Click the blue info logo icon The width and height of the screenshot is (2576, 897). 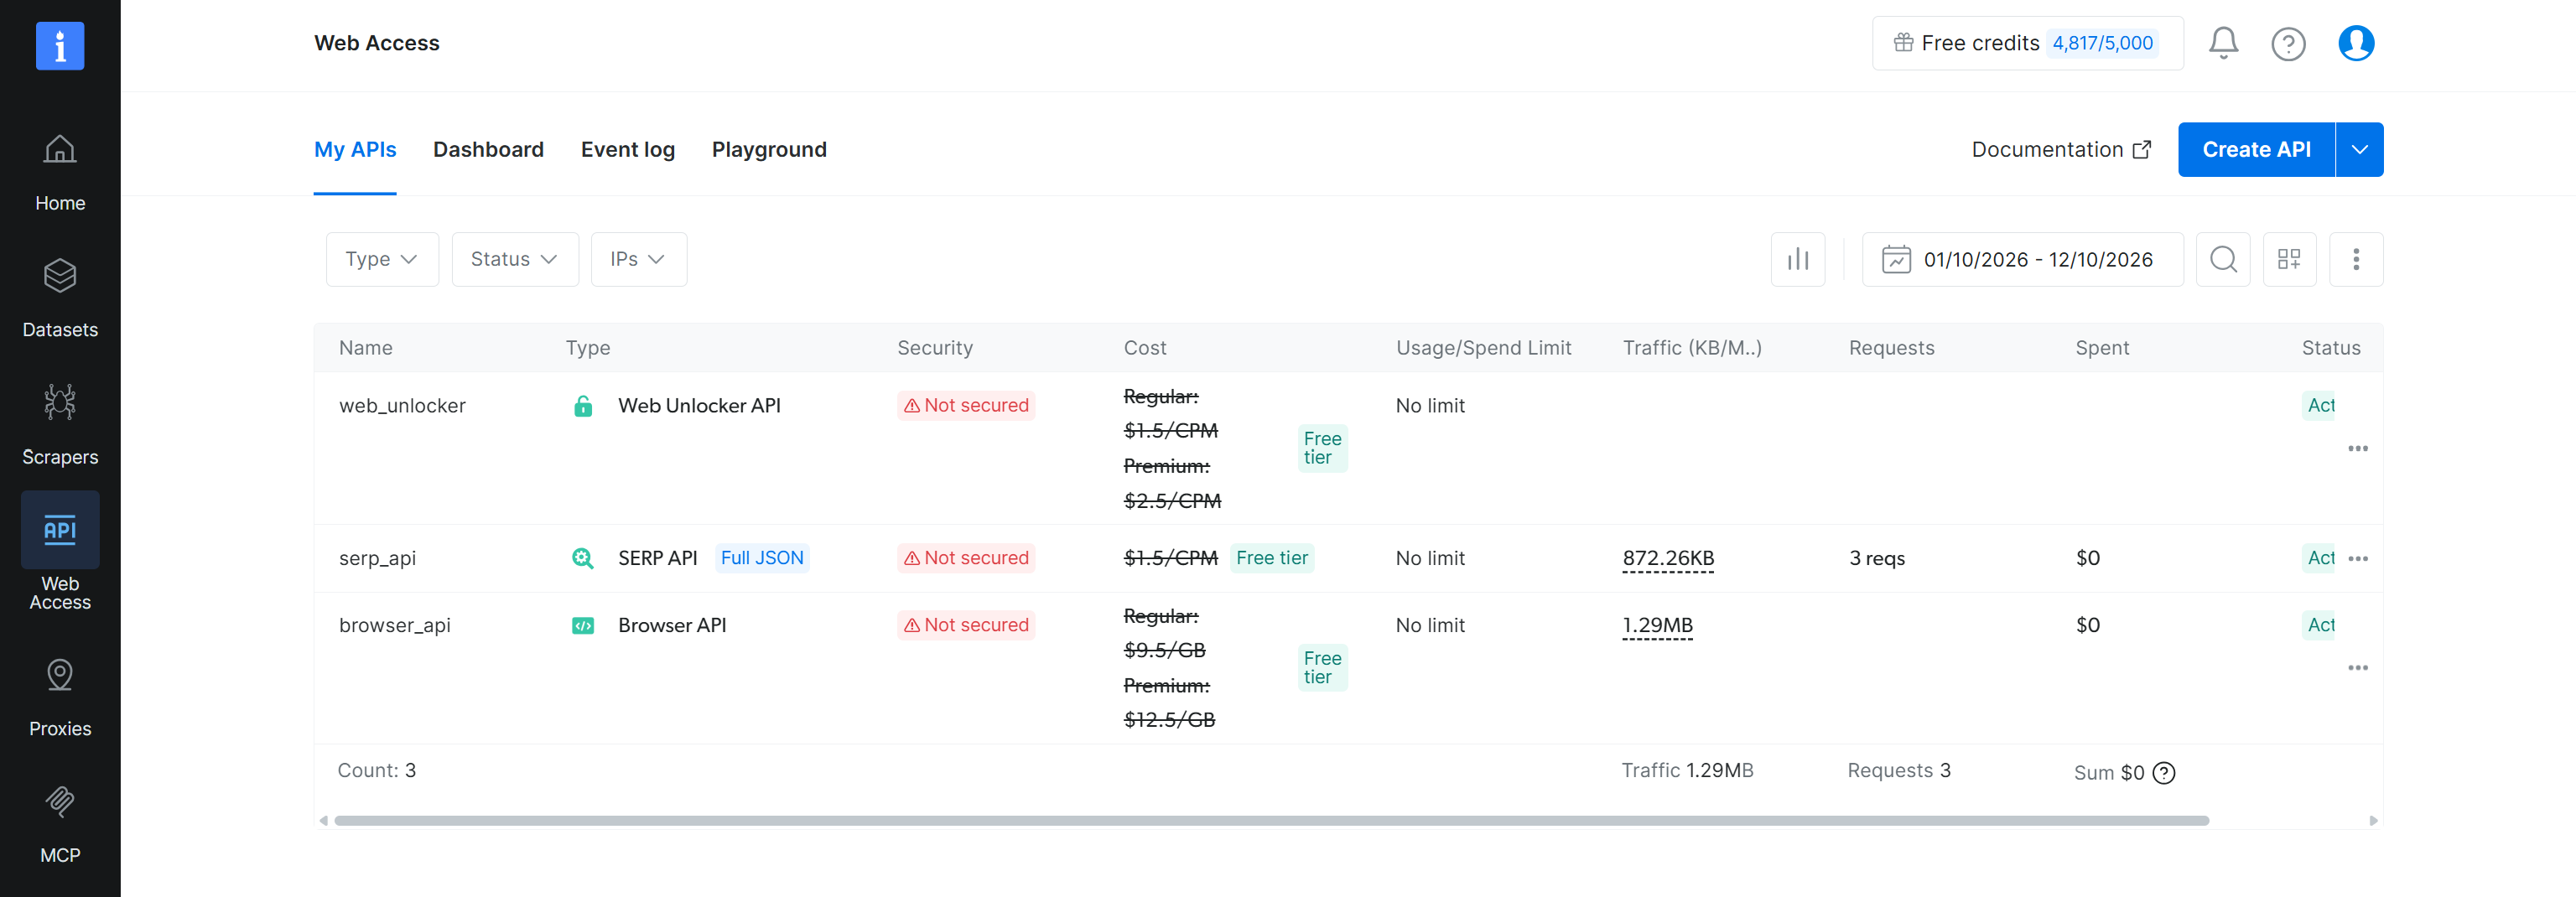pos(60,46)
